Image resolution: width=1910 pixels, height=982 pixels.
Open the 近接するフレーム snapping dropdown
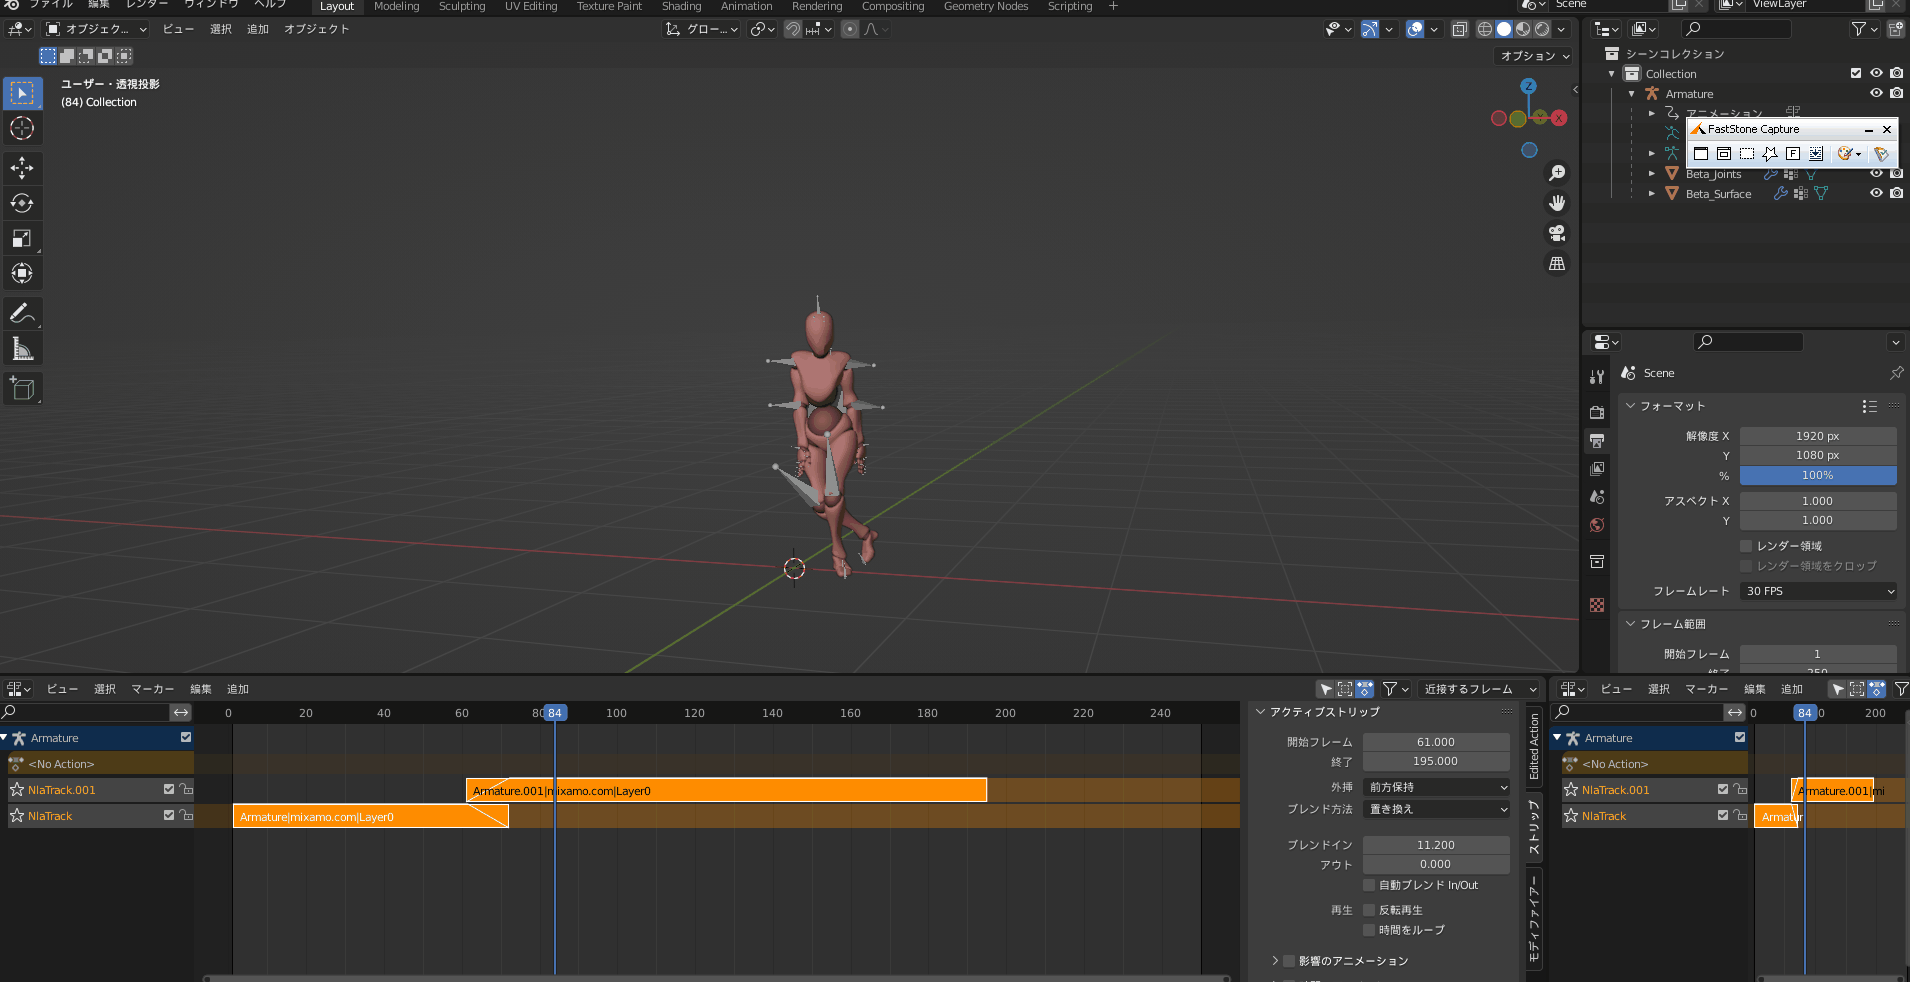[1479, 689]
